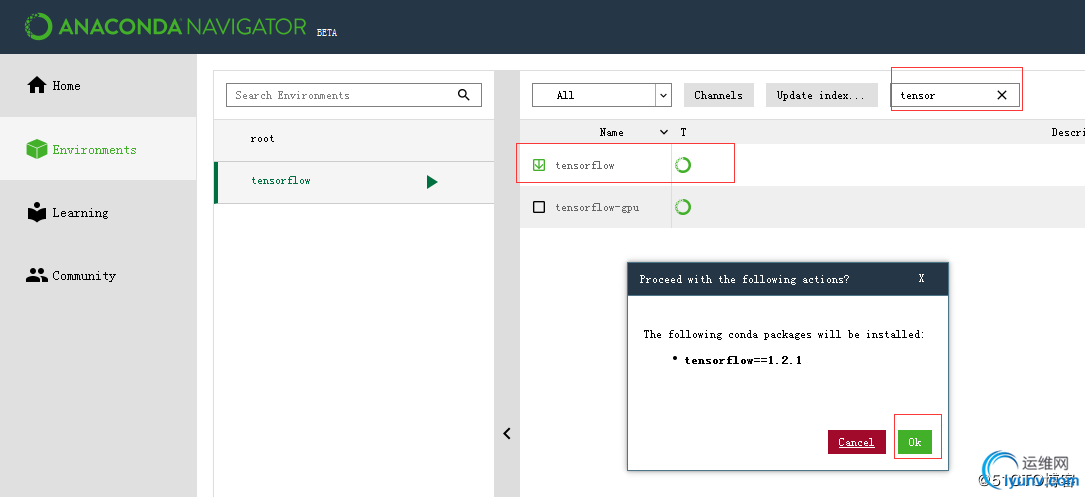Viewport: 1085px width, 497px height.
Task: Close the Proceed dialog with X
Action: (921, 278)
